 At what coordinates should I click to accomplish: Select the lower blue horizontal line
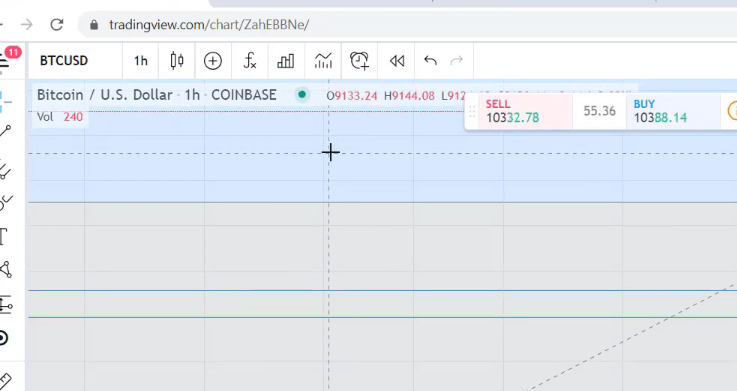(x=383, y=318)
